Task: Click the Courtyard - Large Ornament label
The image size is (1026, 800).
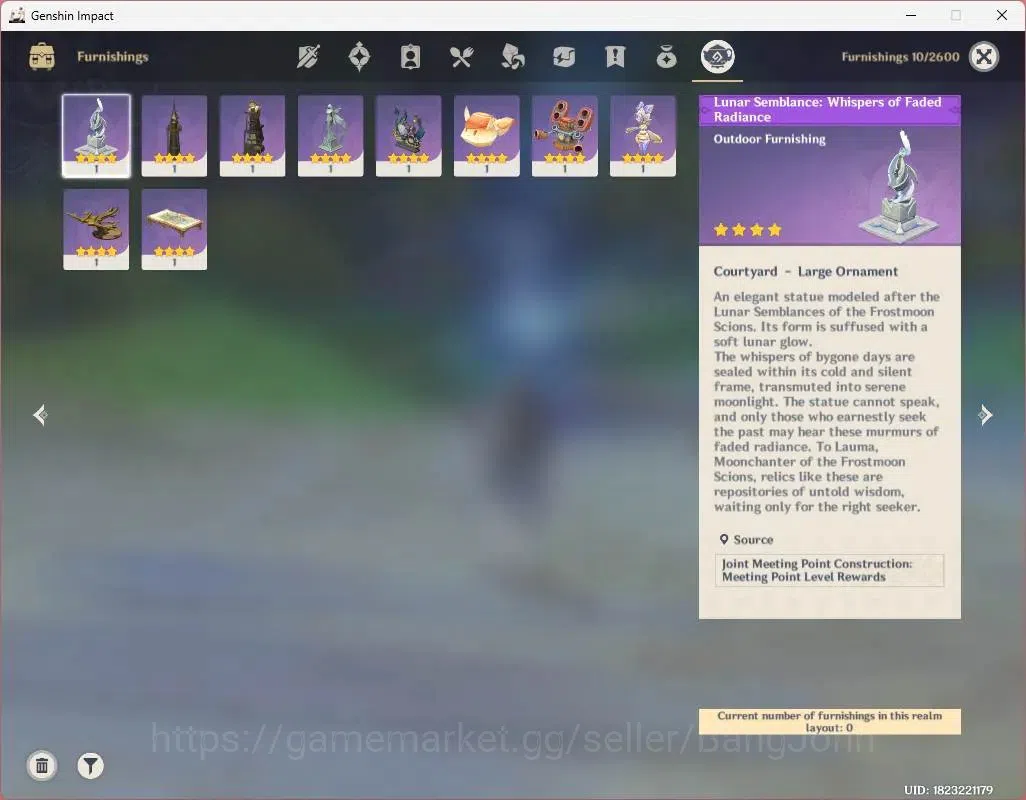Action: (x=805, y=271)
